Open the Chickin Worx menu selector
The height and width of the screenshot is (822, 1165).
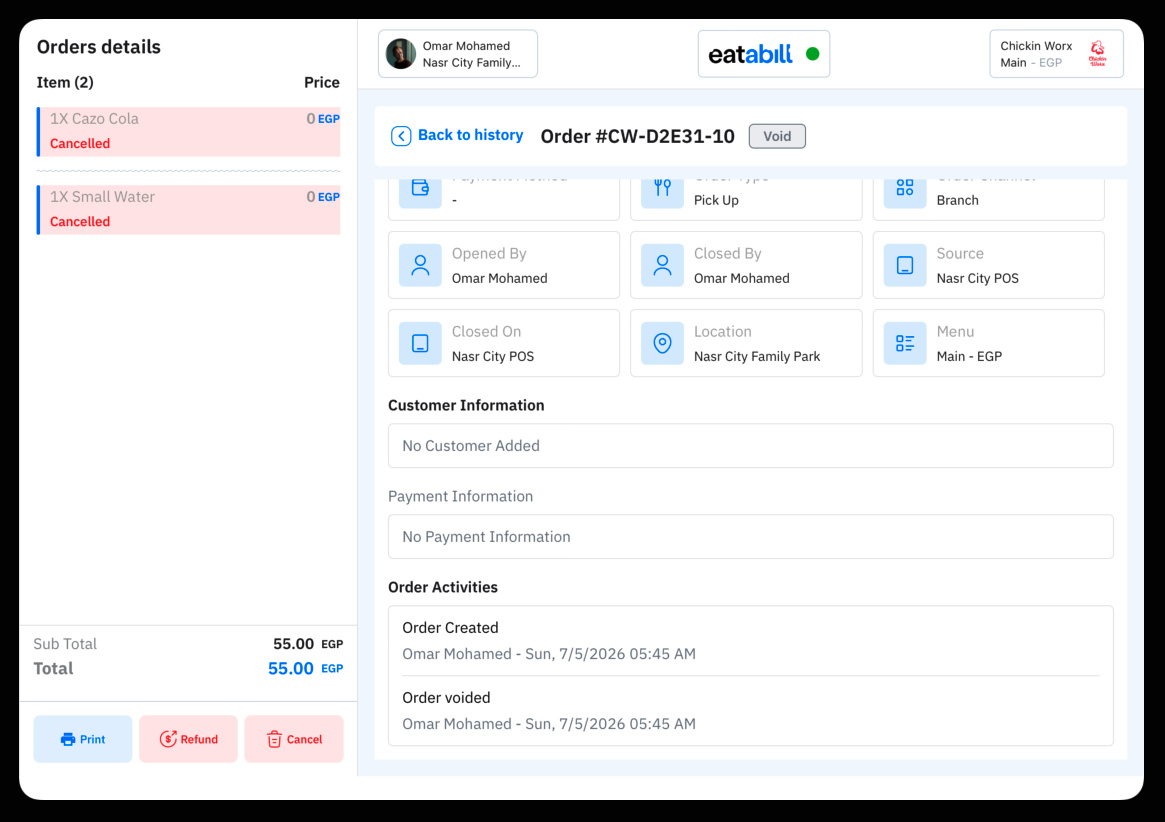1056,54
